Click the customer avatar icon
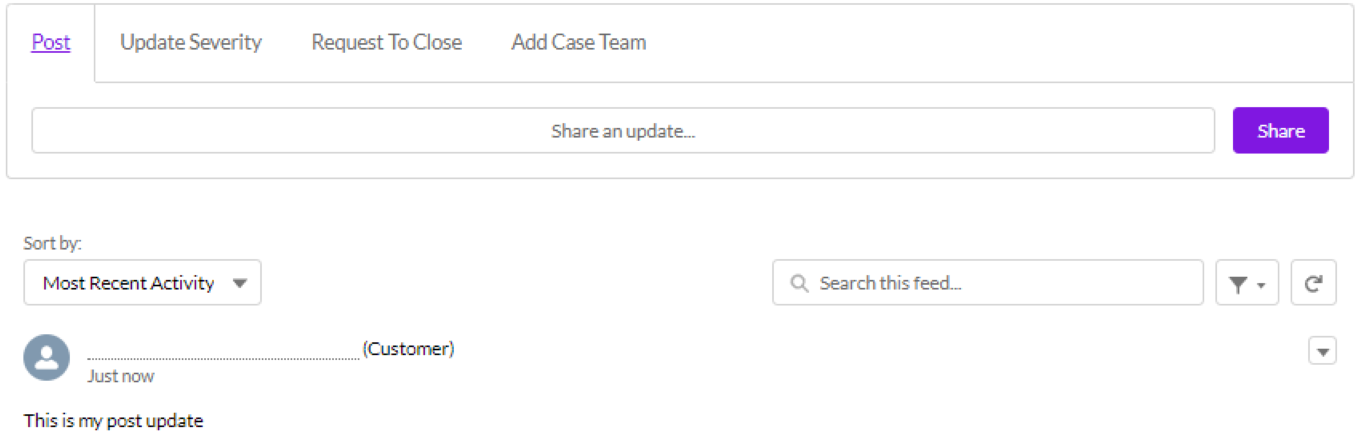This screenshot has height=436, width=1360. 46,358
